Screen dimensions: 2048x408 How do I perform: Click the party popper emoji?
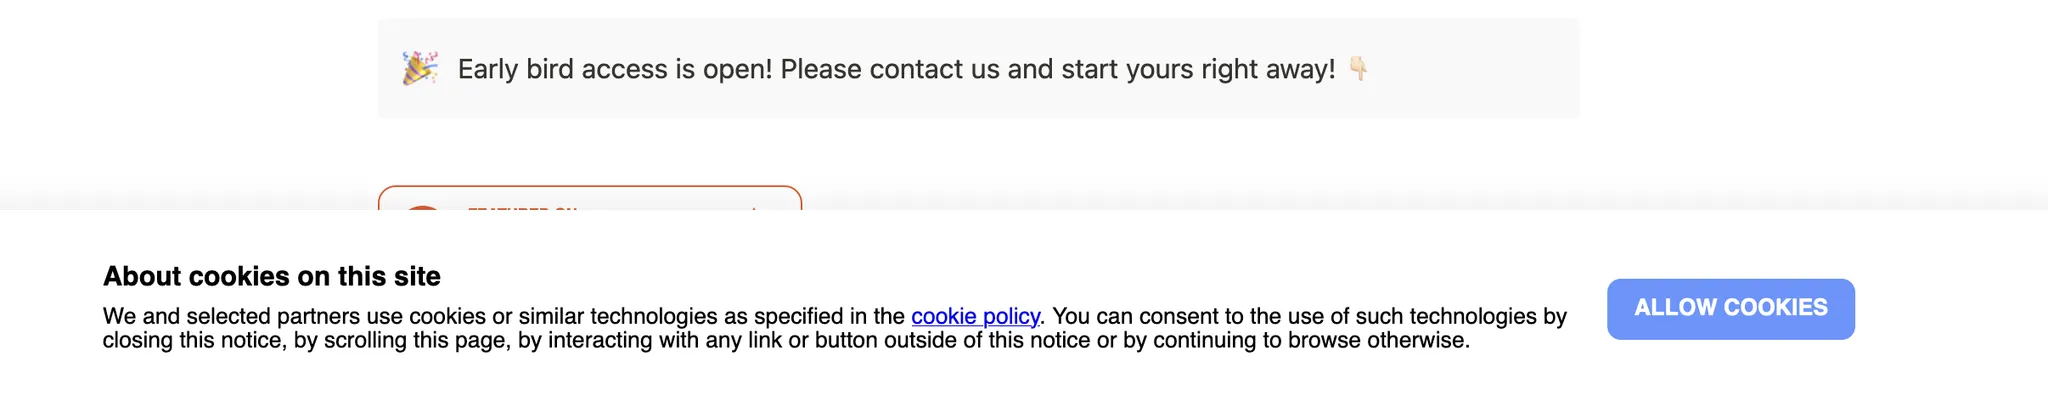pos(420,69)
